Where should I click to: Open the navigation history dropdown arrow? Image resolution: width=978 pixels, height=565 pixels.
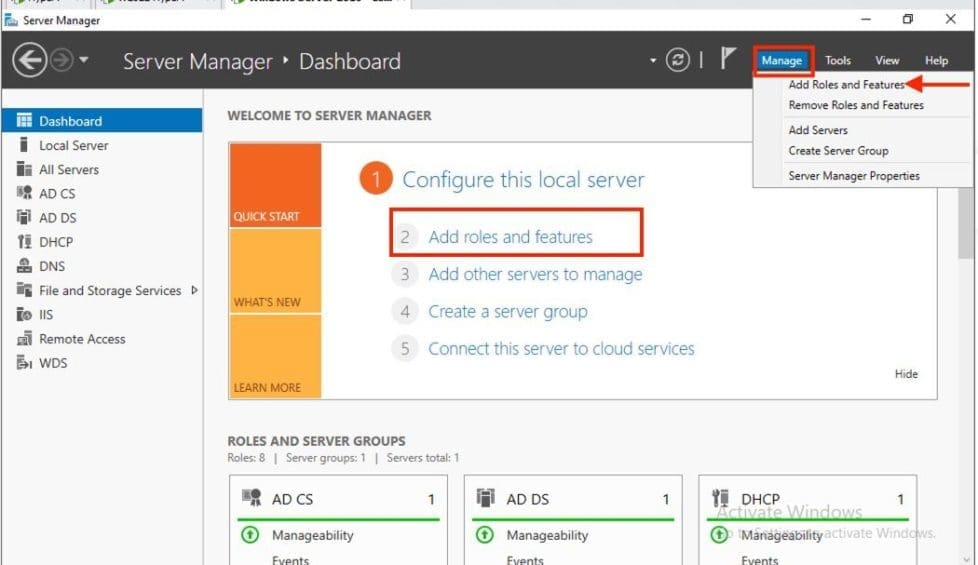point(84,61)
